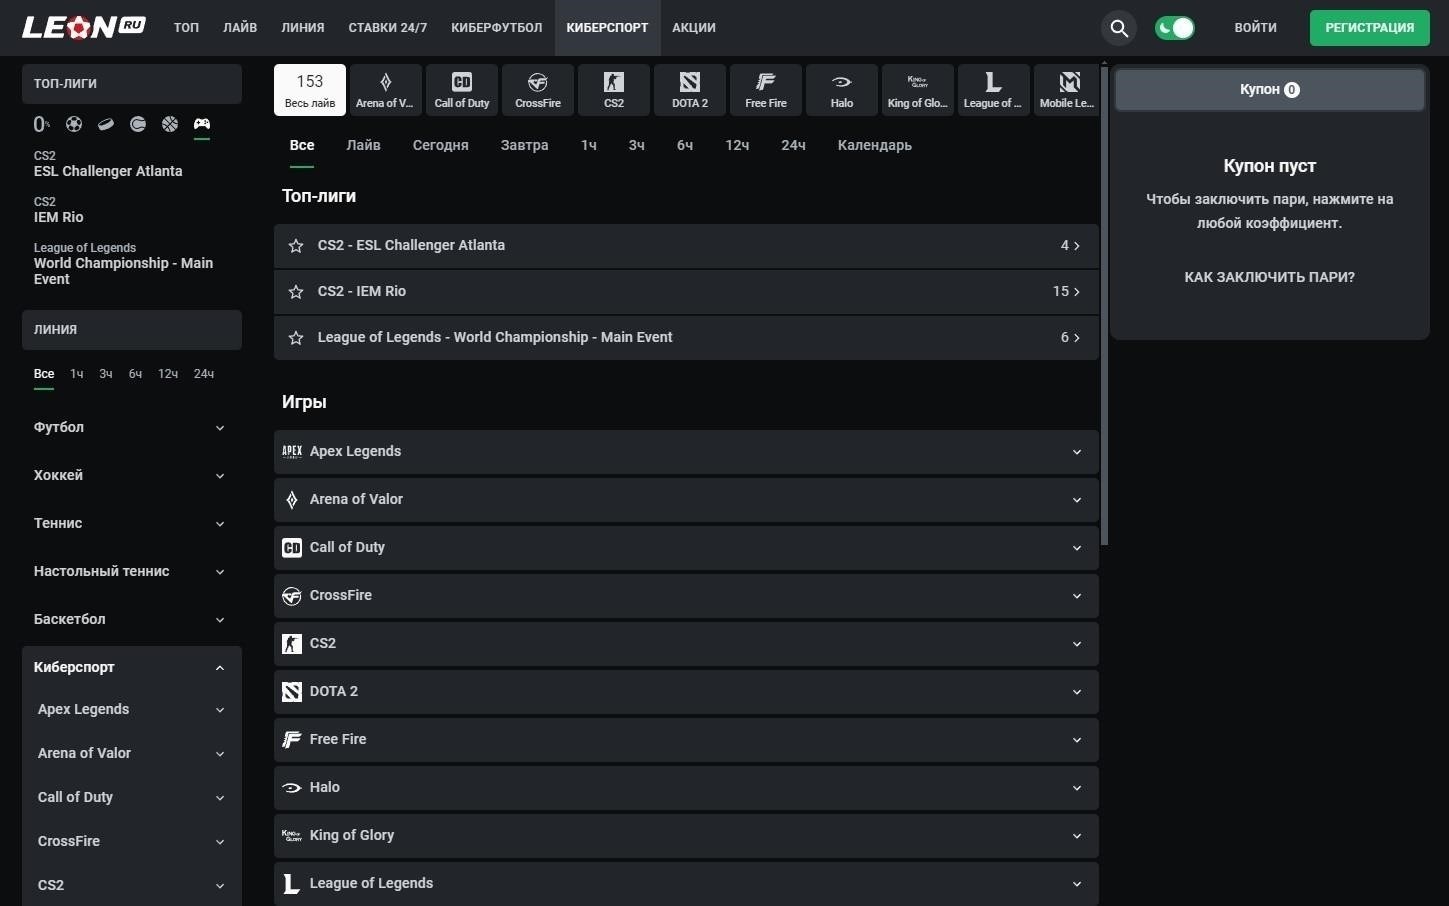Screen dimensions: 1449x906
Task: Select the CrossFire game tile
Action: click(x=538, y=90)
